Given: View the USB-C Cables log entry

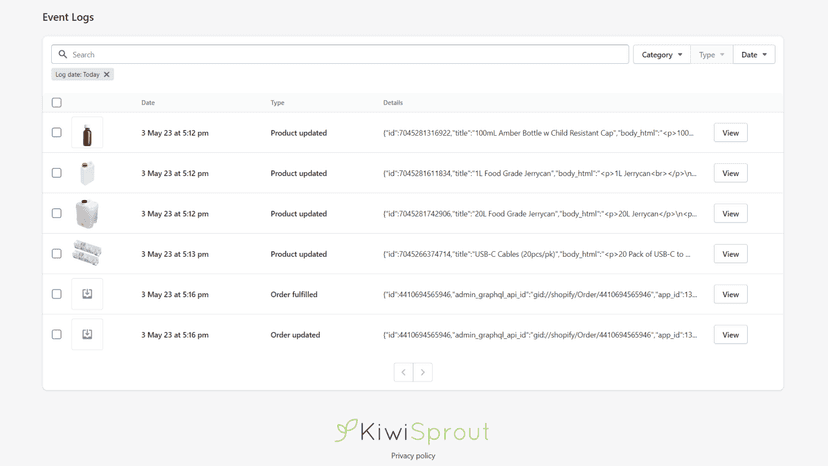Looking at the screenshot, I should pos(730,254).
